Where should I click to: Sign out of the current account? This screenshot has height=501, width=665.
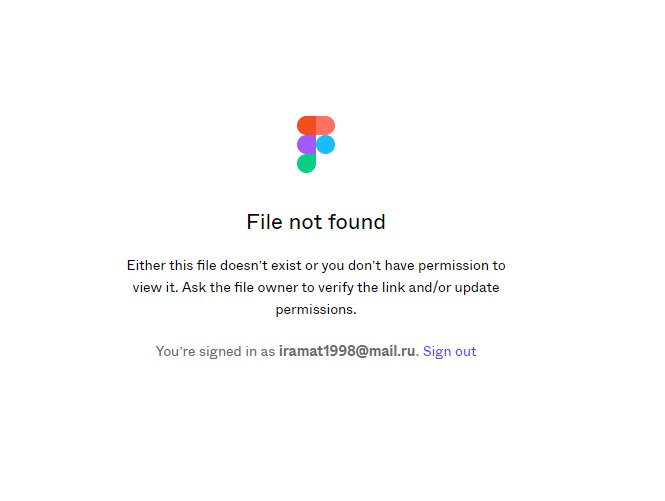point(450,351)
